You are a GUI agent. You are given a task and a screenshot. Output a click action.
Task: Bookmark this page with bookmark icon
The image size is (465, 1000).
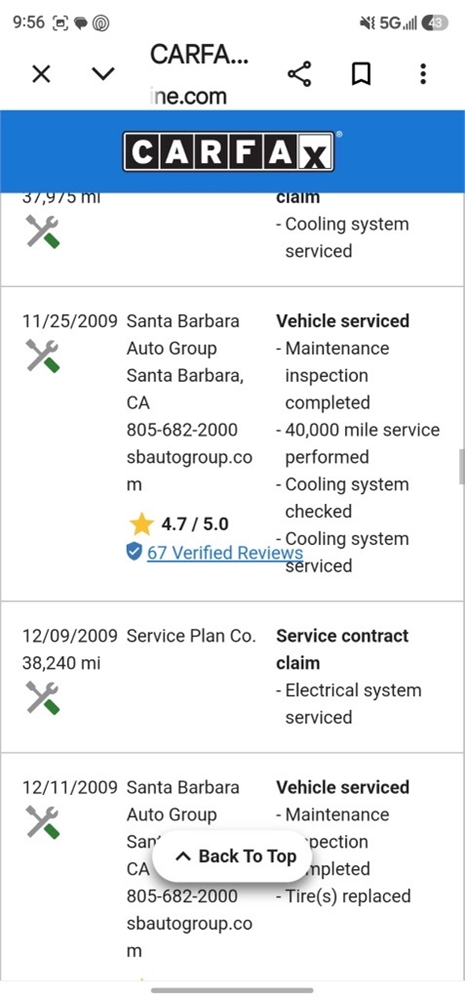[x=361, y=75]
